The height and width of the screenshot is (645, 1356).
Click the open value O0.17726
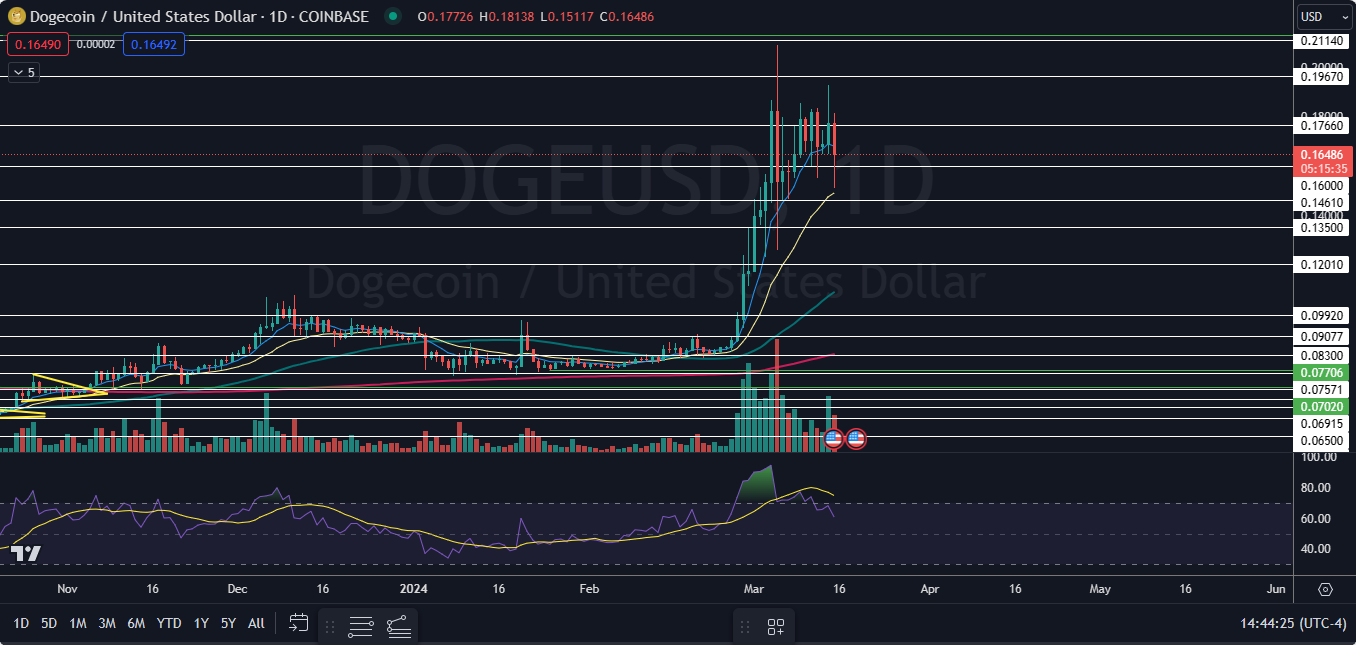tap(445, 16)
